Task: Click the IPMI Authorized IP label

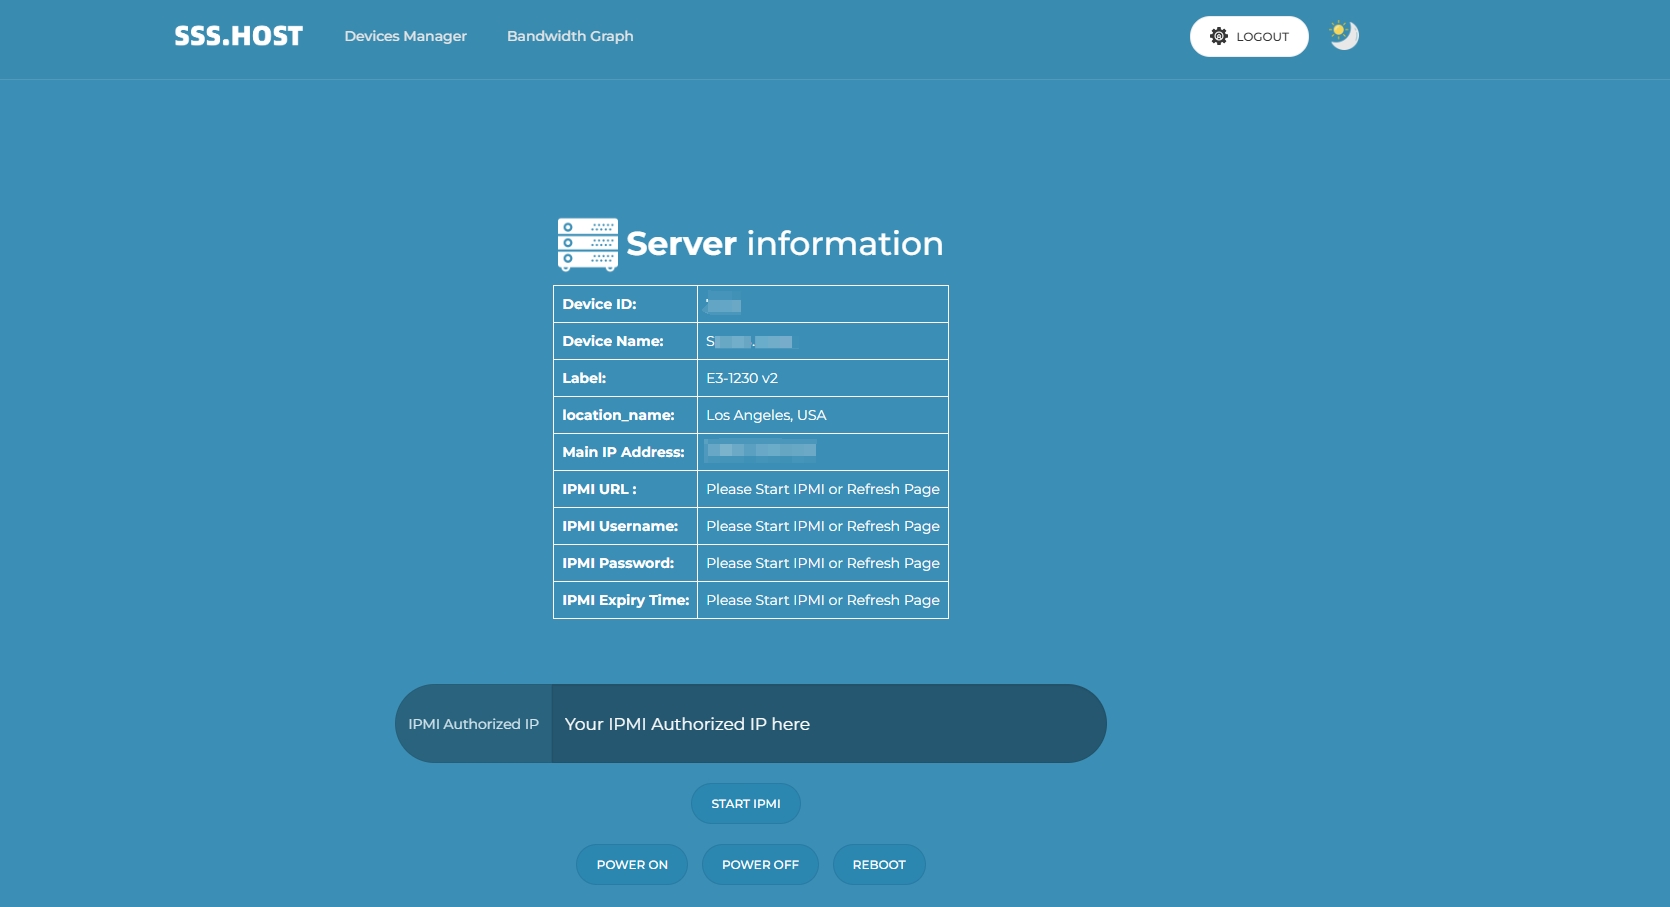Action: tap(473, 723)
